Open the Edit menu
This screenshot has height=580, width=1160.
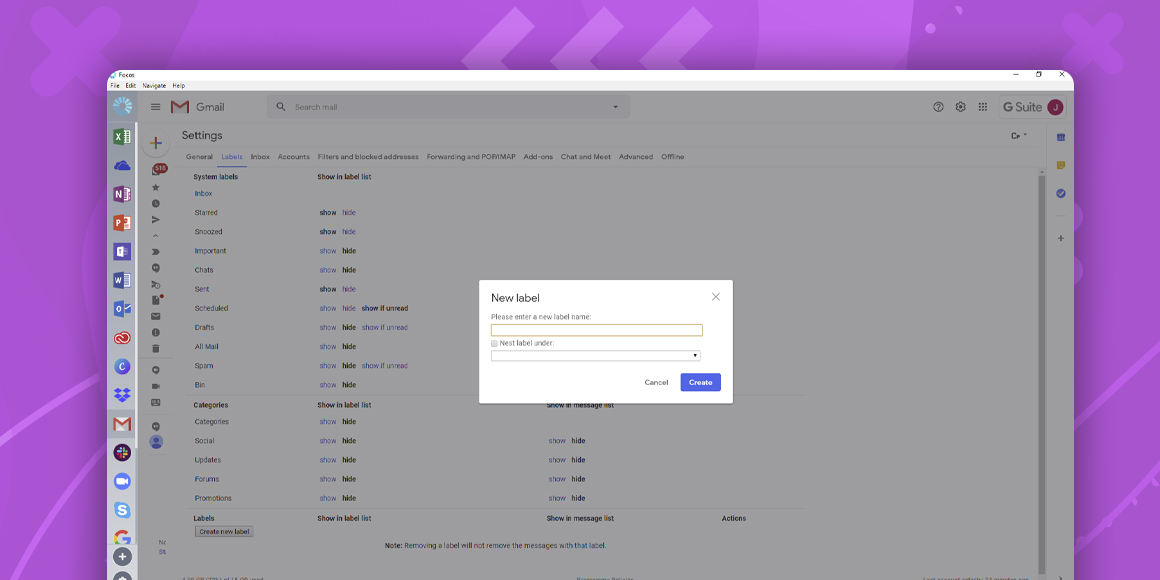tap(130, 86)
